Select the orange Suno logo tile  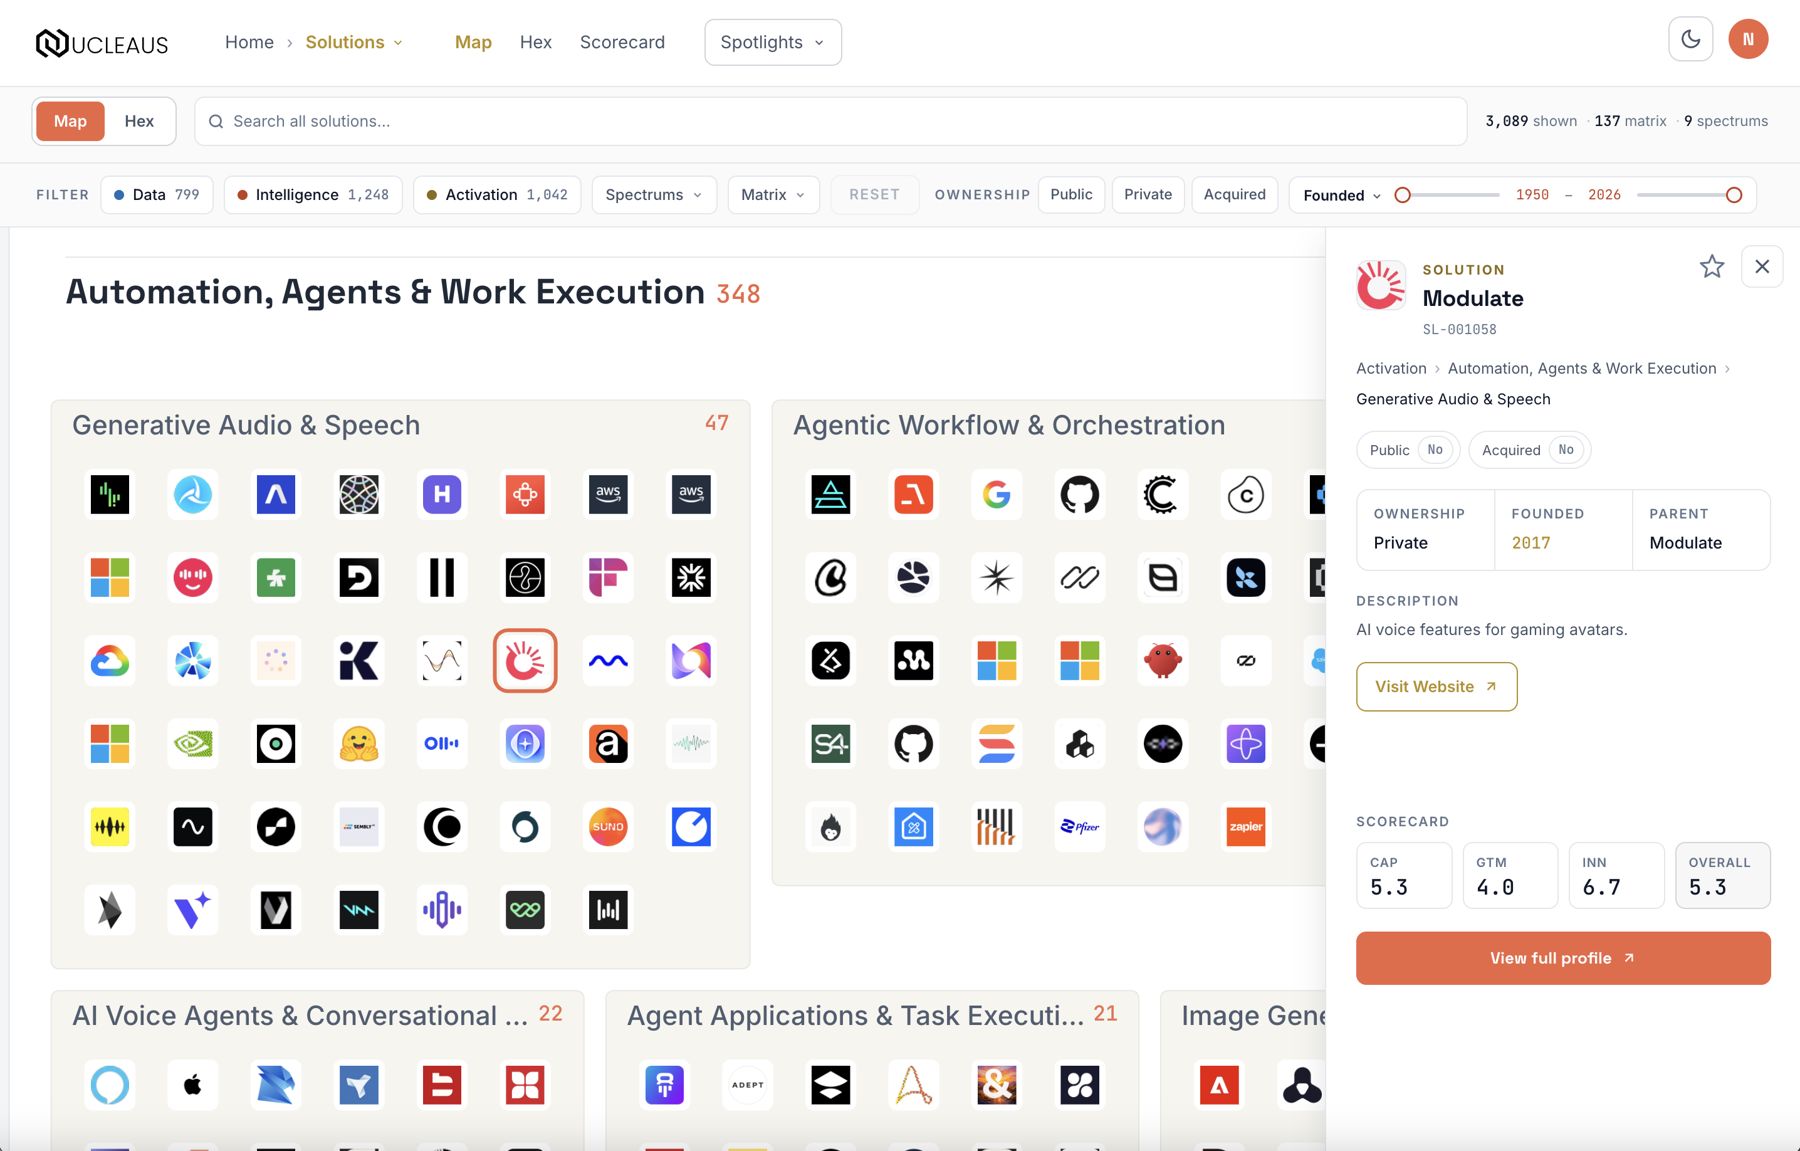(x=608, y=826)
